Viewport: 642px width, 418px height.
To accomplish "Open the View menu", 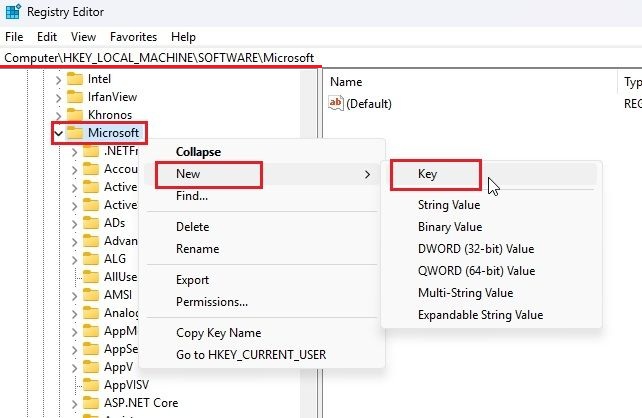I will coord(84,37).
